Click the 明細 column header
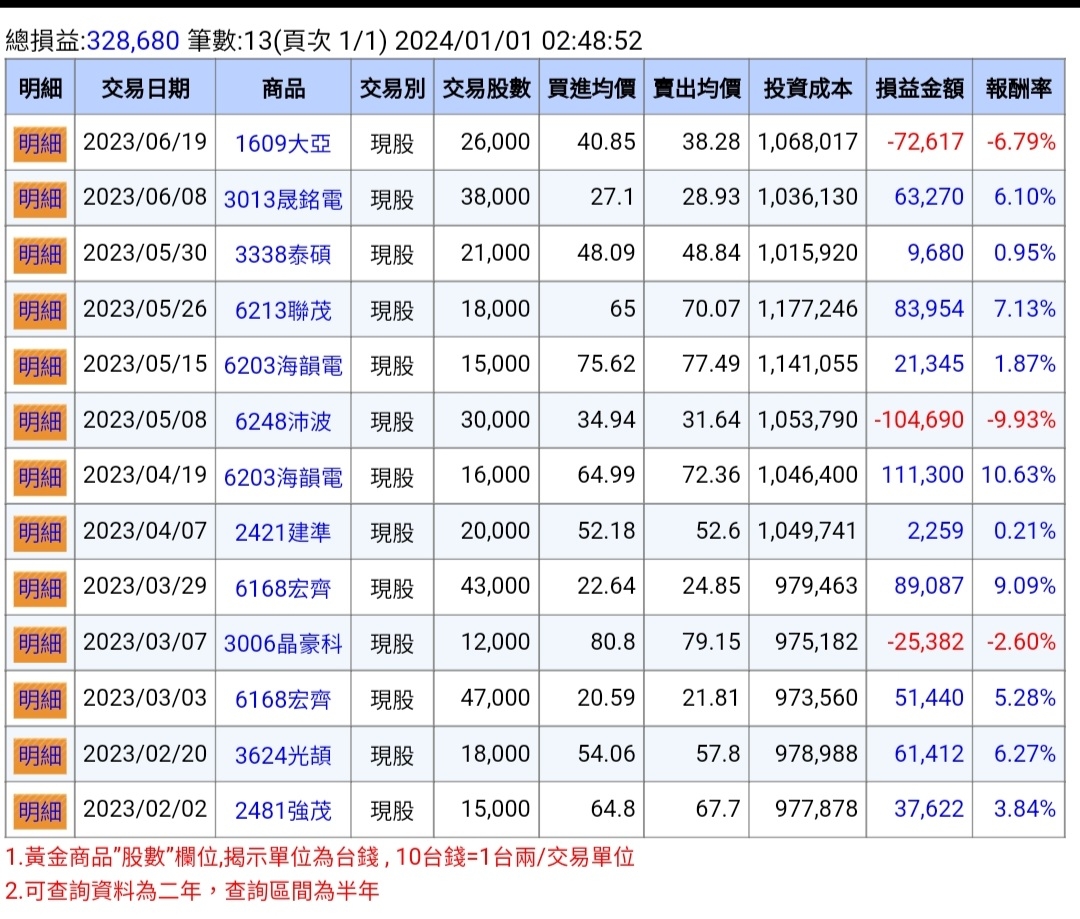This screenshot has width=1080, height=919. click(41, 87)
